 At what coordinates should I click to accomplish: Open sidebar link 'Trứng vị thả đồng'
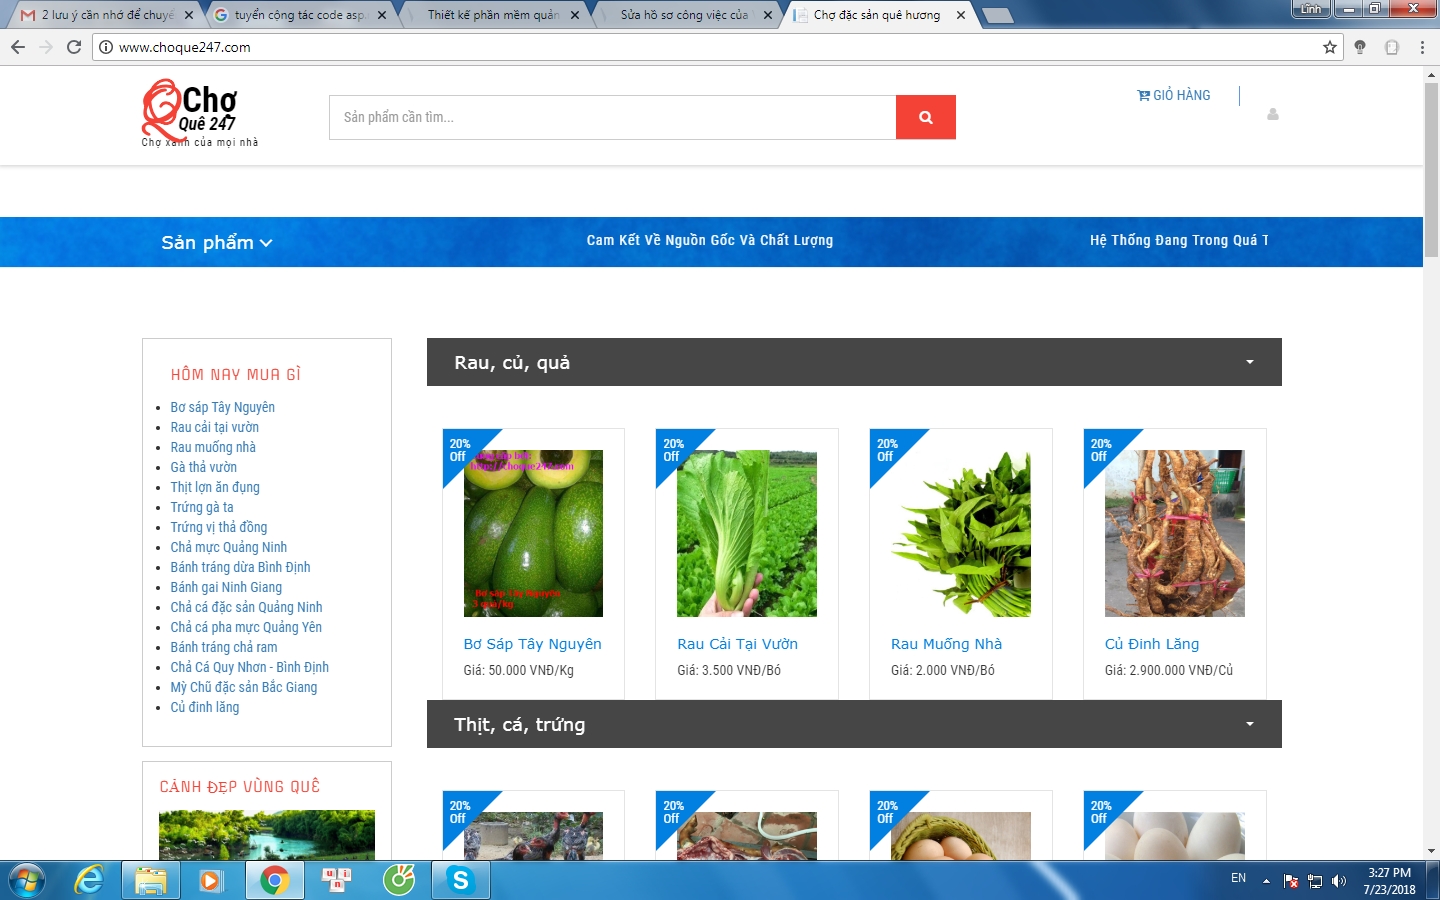[219, 527]
